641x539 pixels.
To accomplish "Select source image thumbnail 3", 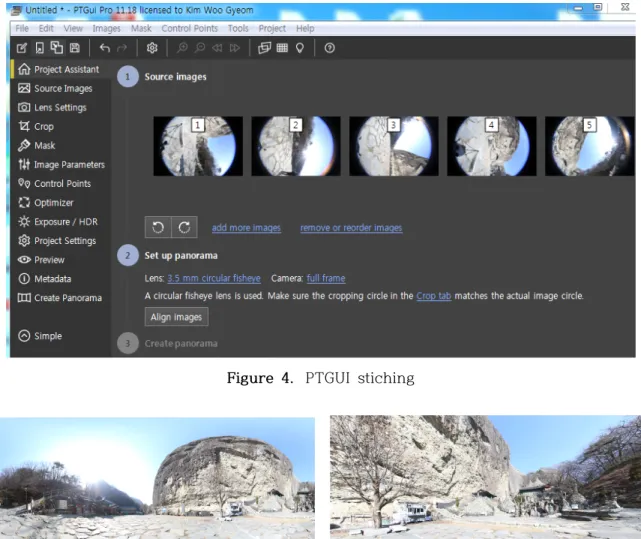I will coord(394,146).
